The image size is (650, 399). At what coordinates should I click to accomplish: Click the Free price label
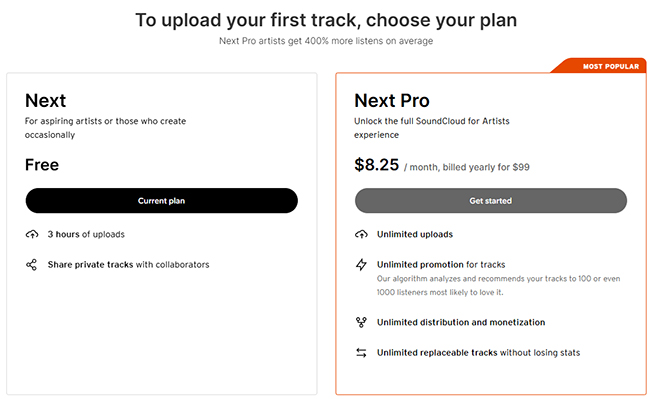pos(42,165)
